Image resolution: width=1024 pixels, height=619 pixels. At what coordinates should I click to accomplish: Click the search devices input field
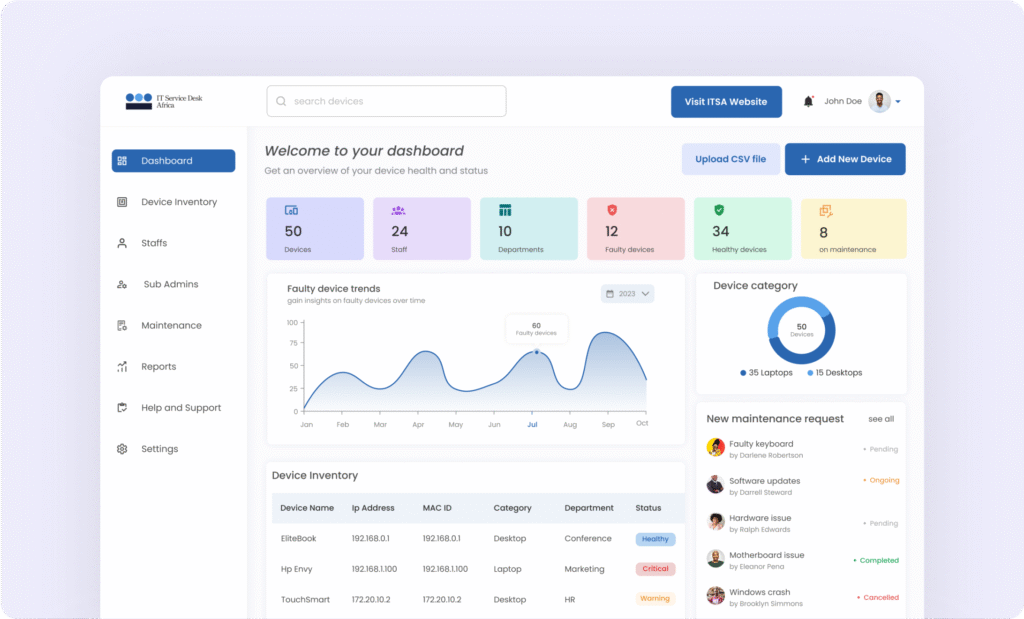click(x=386, y=101)
